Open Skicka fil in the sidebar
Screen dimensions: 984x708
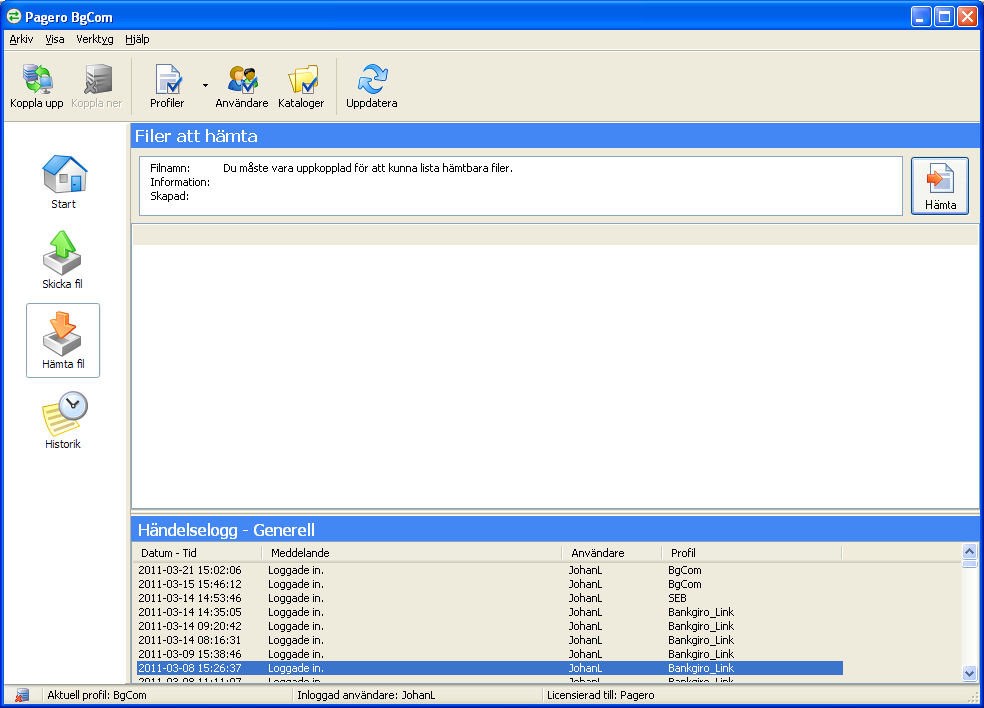click(63, 260)
